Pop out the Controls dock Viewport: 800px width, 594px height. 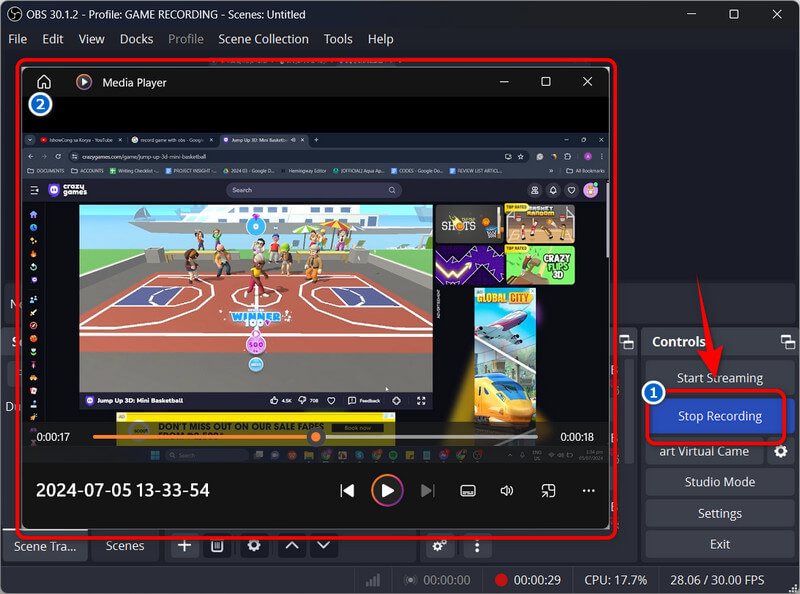tap(787, 342)
